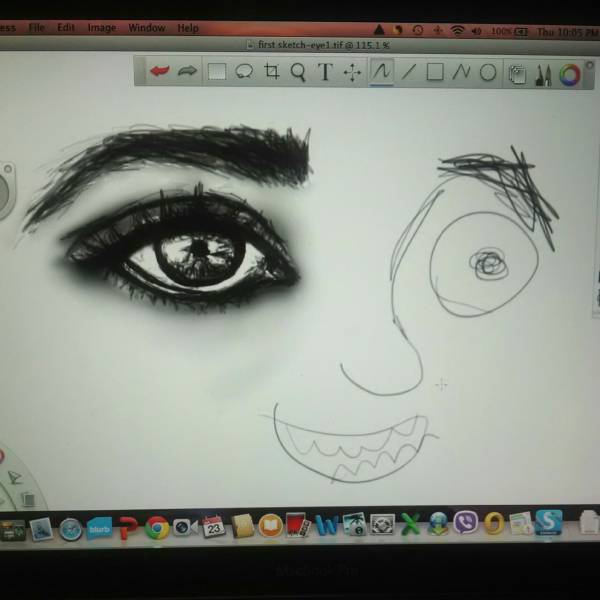Viewport: 600px width, 600px height.
Task: Toggle the freehand stroke draw style
Action: (380, 71)
